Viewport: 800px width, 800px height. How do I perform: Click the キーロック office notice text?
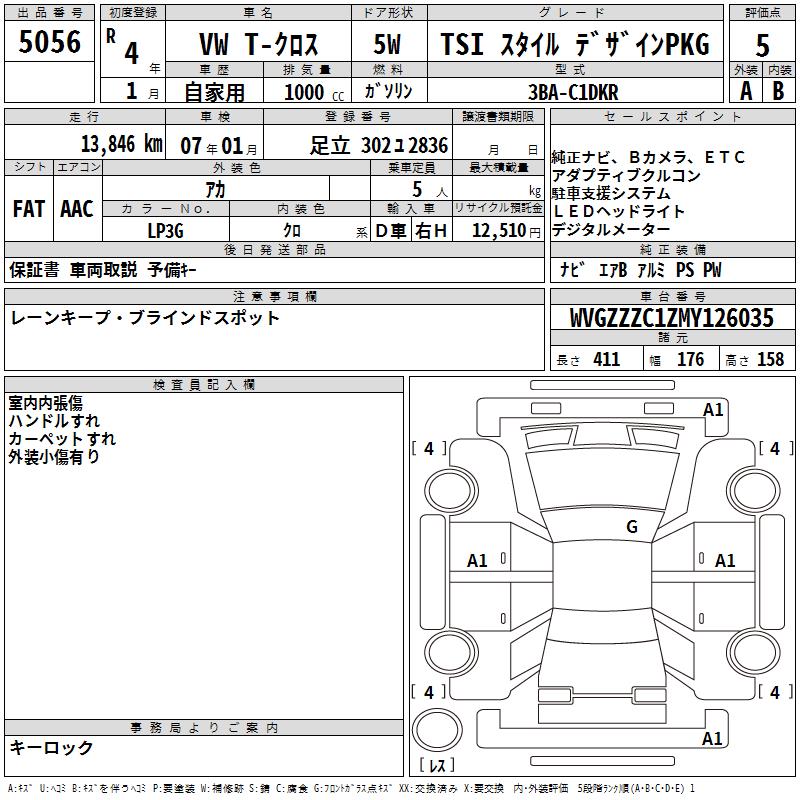(x=51, y=747)
